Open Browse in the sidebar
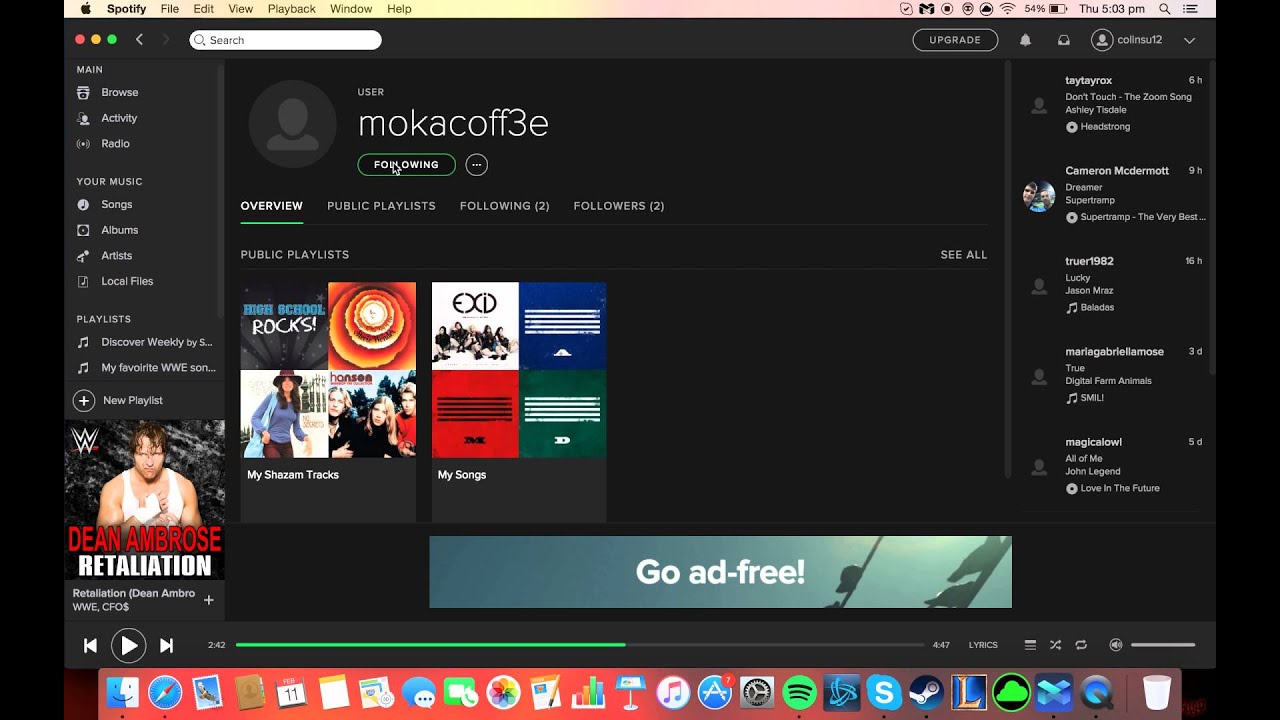The height and width of the screenshot is (720, 1280). click(x=119, y=92)
